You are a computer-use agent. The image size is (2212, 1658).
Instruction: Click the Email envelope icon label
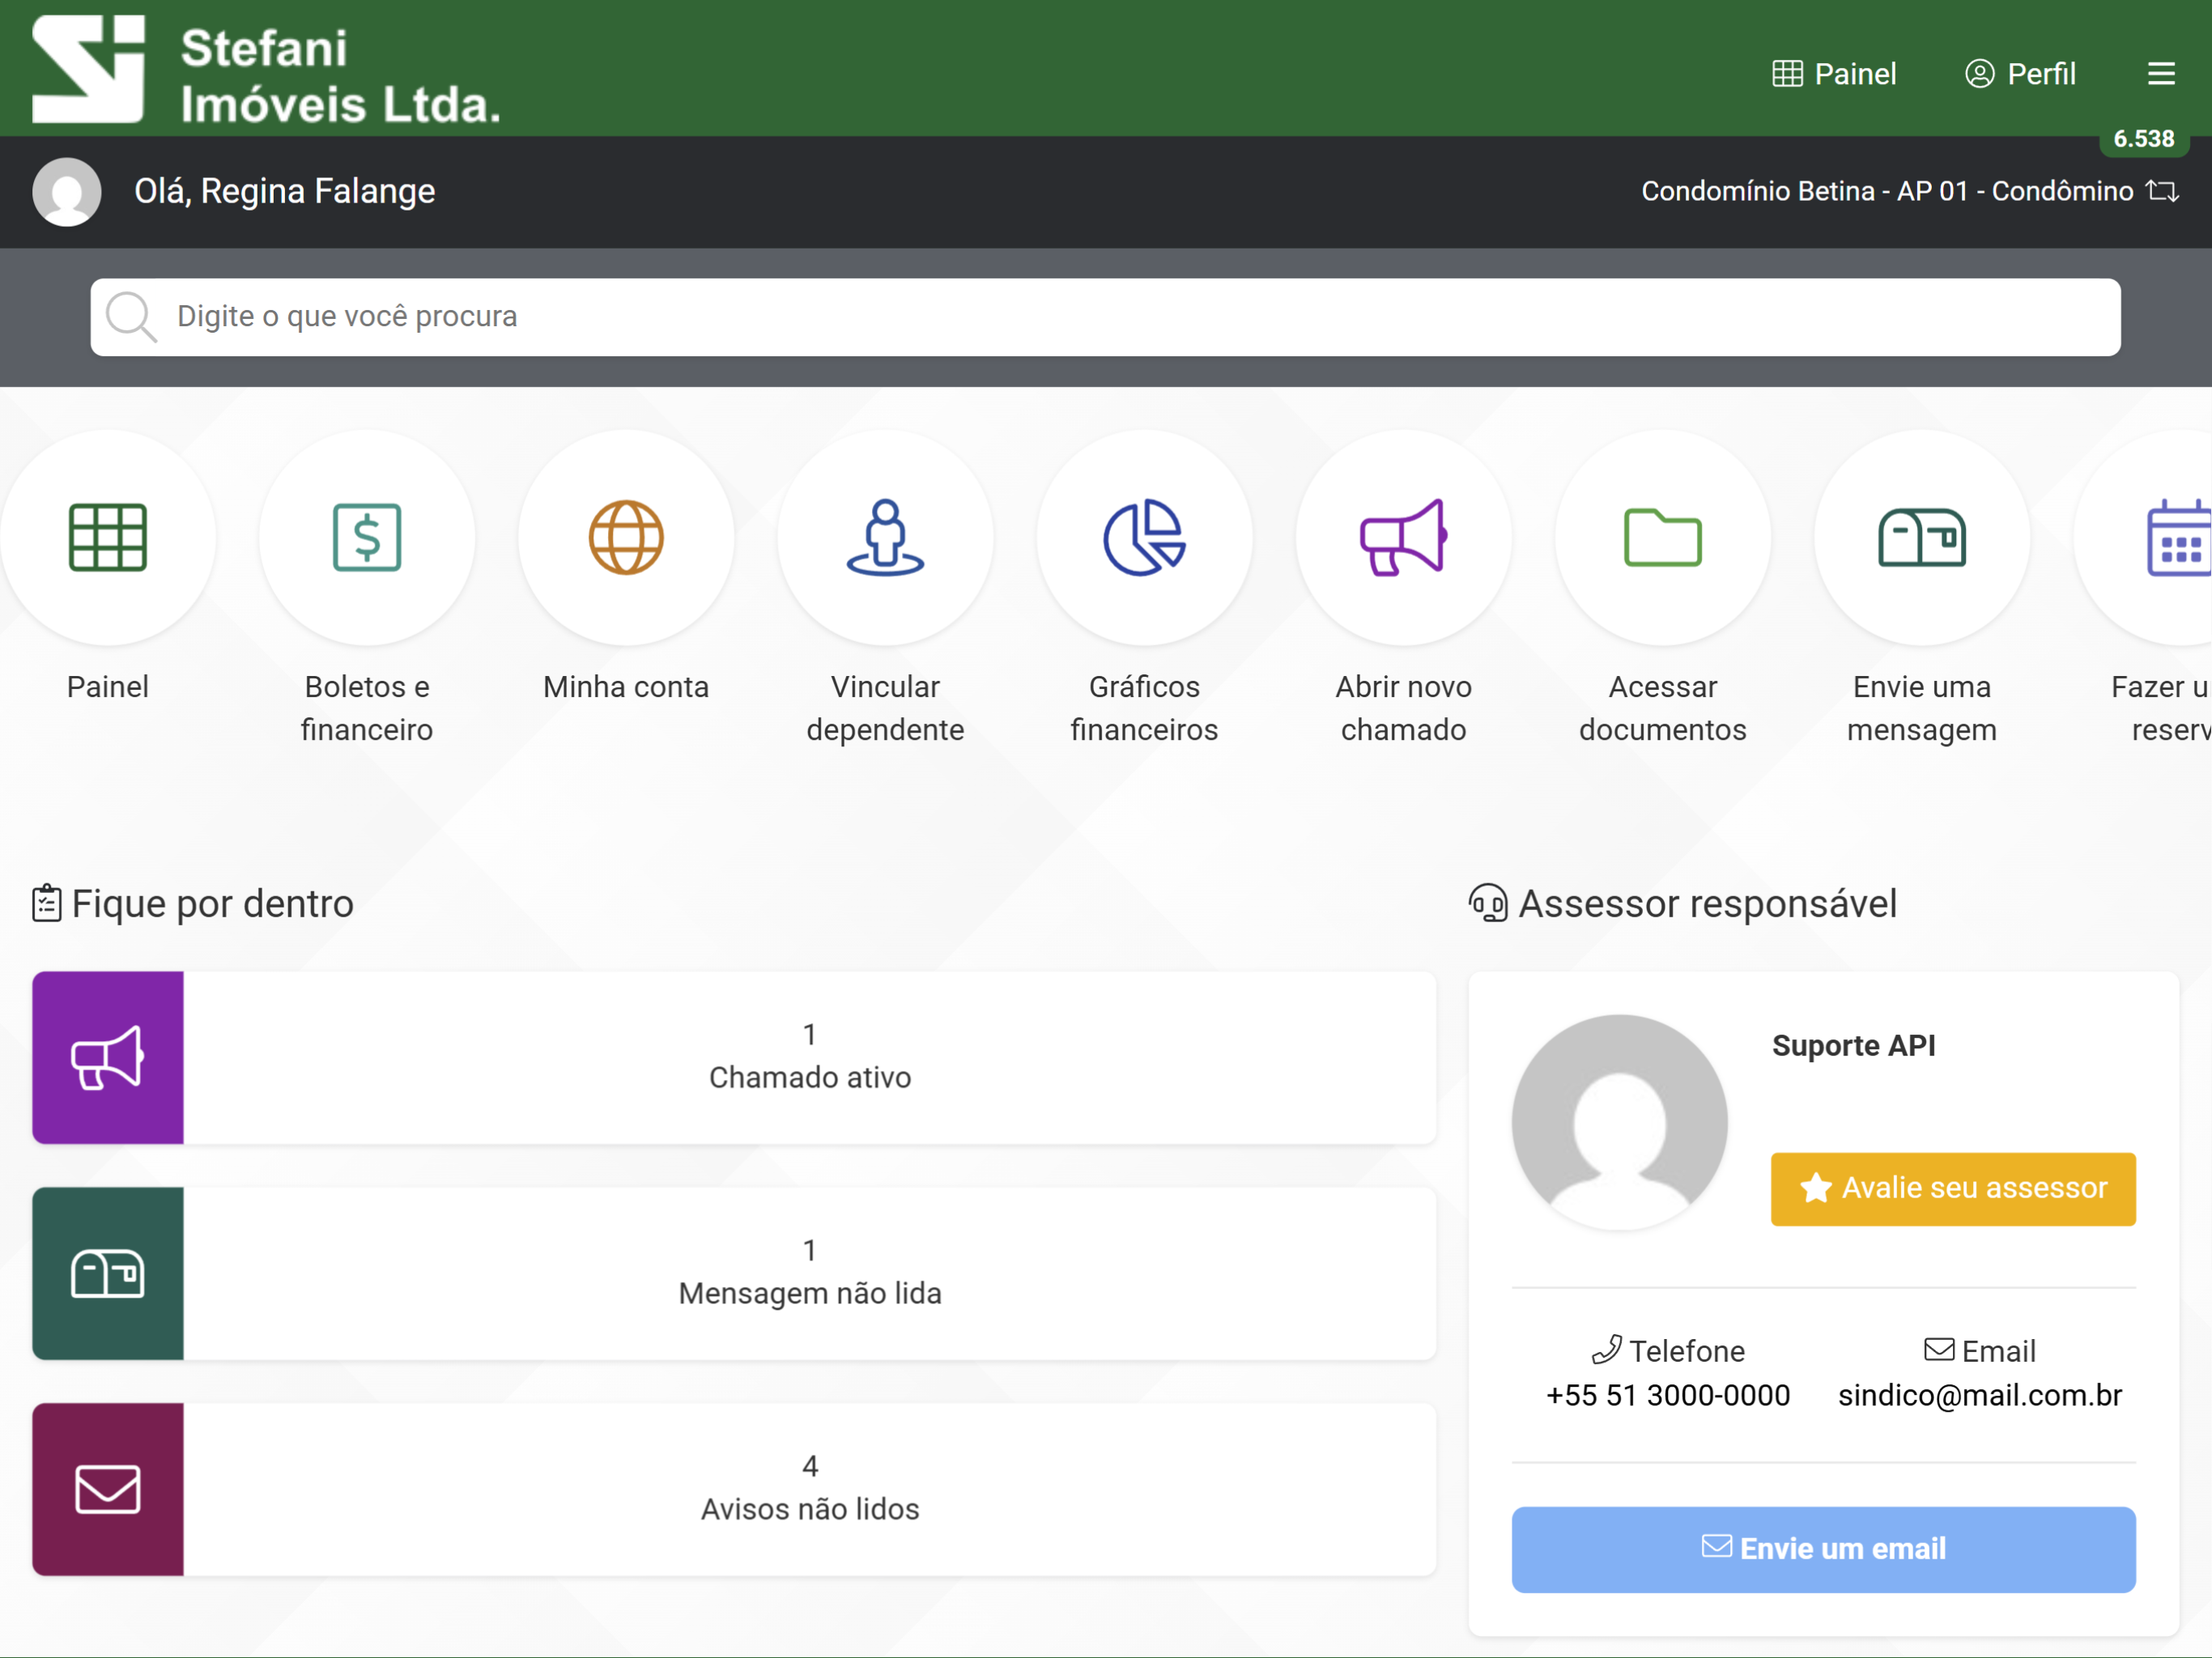(x=1979, y=1351)
